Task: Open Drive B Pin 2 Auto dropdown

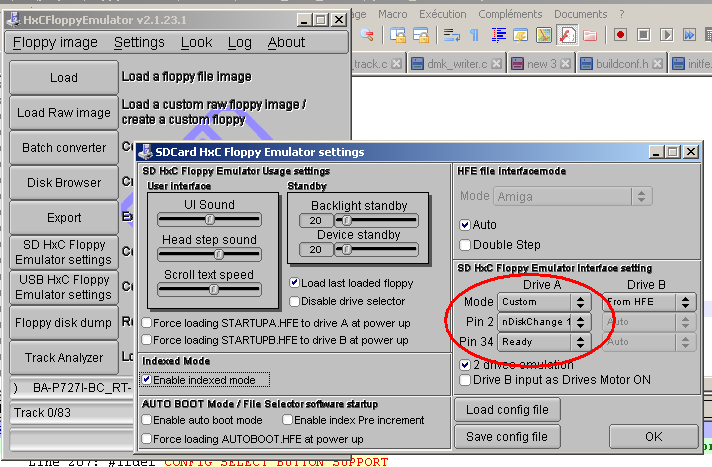Action: [649, 322]
